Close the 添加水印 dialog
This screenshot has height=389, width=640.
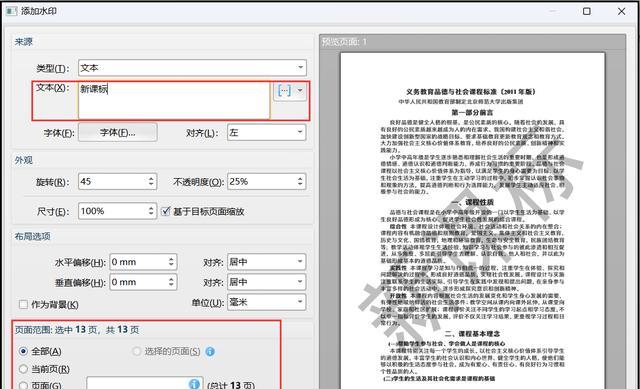[x=621, y=11]
